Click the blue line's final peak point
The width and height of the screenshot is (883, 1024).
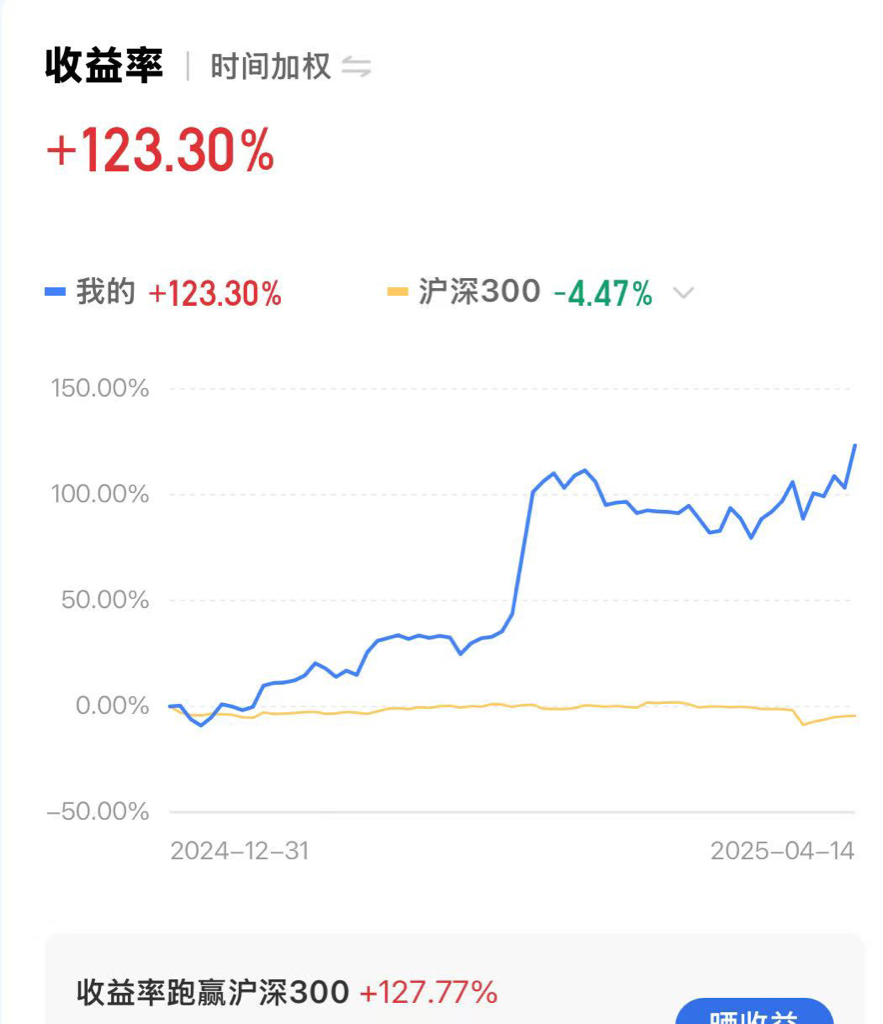point(855,445)
